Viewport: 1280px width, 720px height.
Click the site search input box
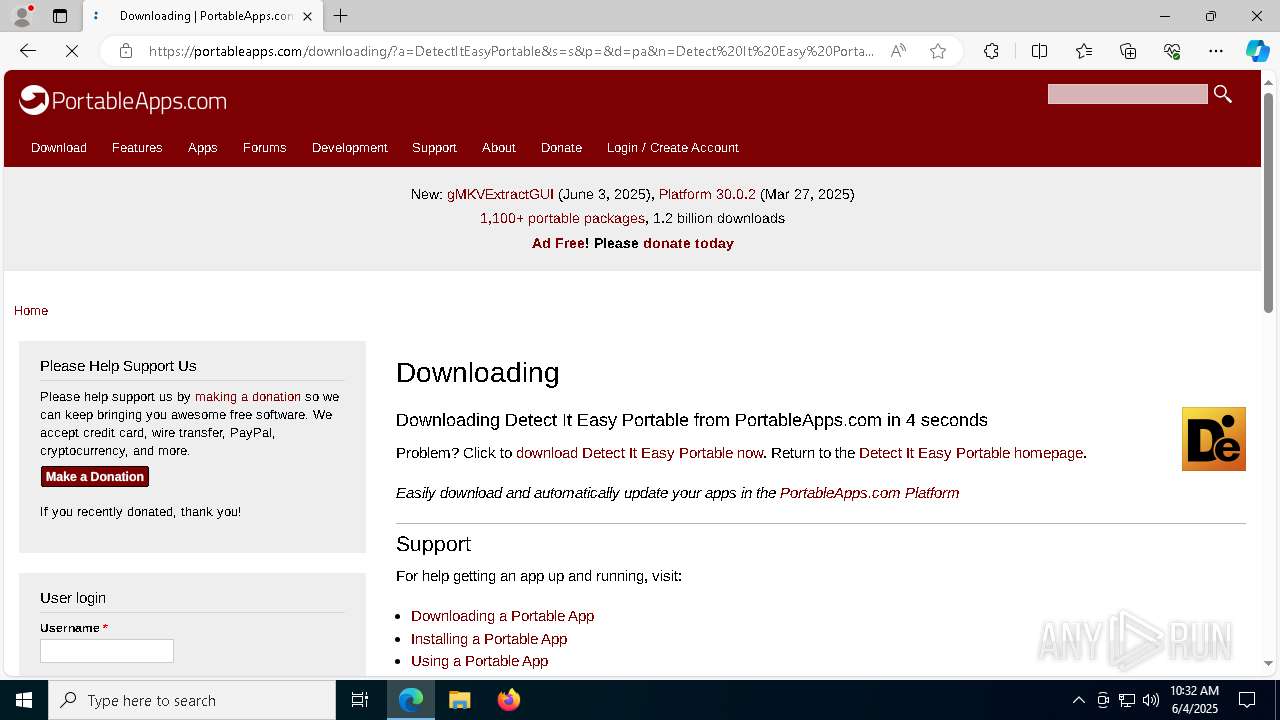(1128, 94)
